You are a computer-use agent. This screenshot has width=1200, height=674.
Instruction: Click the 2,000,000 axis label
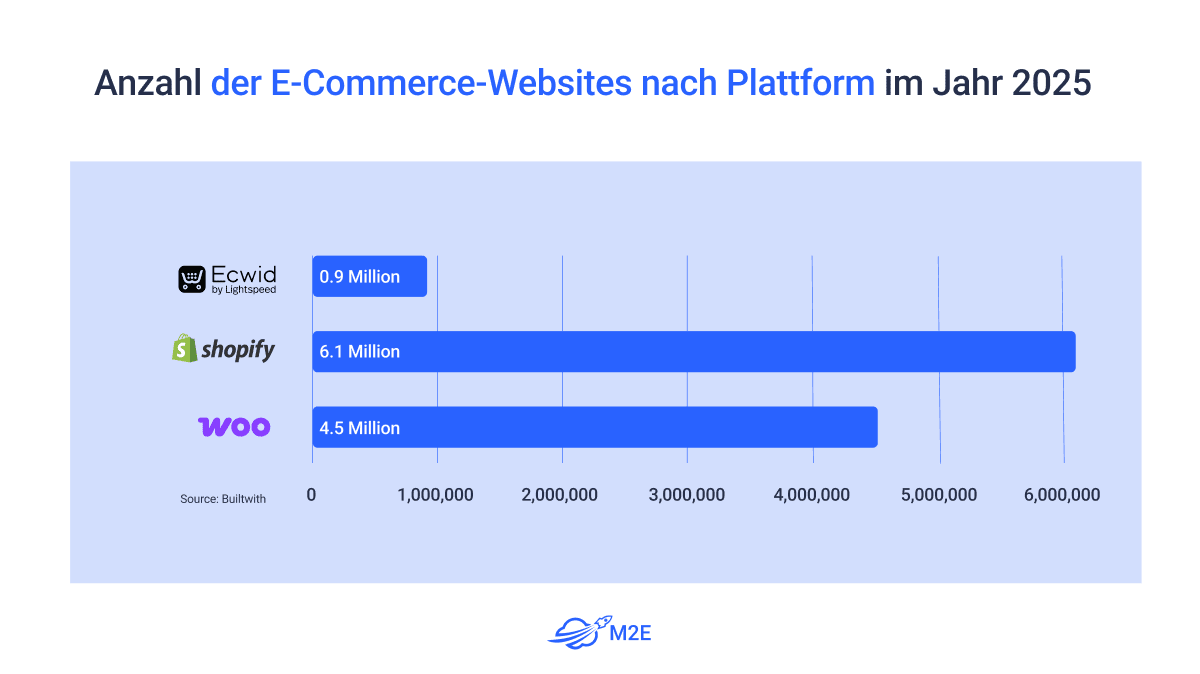[x=561, y=495]
